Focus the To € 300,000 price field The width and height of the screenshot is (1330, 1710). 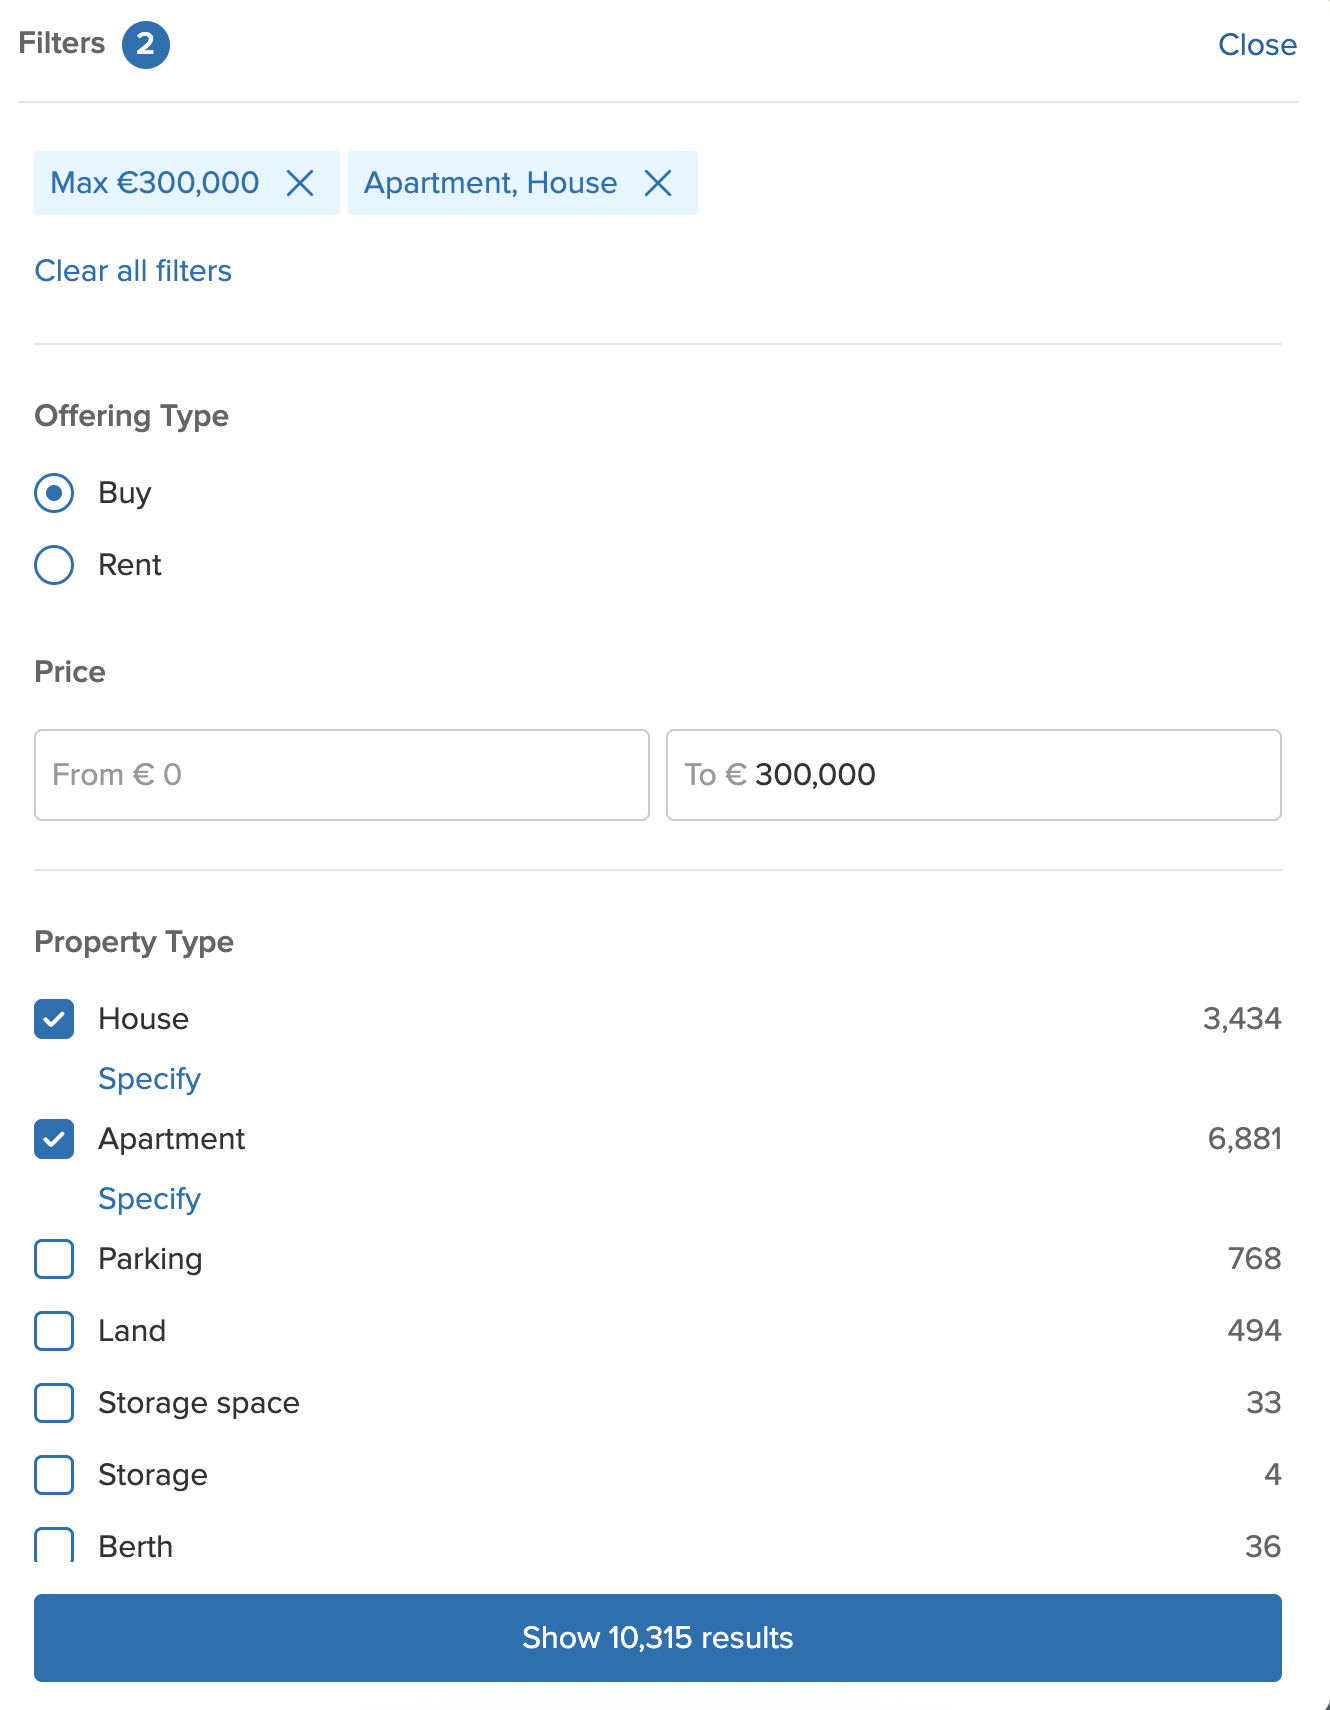[x=974, y=775]
